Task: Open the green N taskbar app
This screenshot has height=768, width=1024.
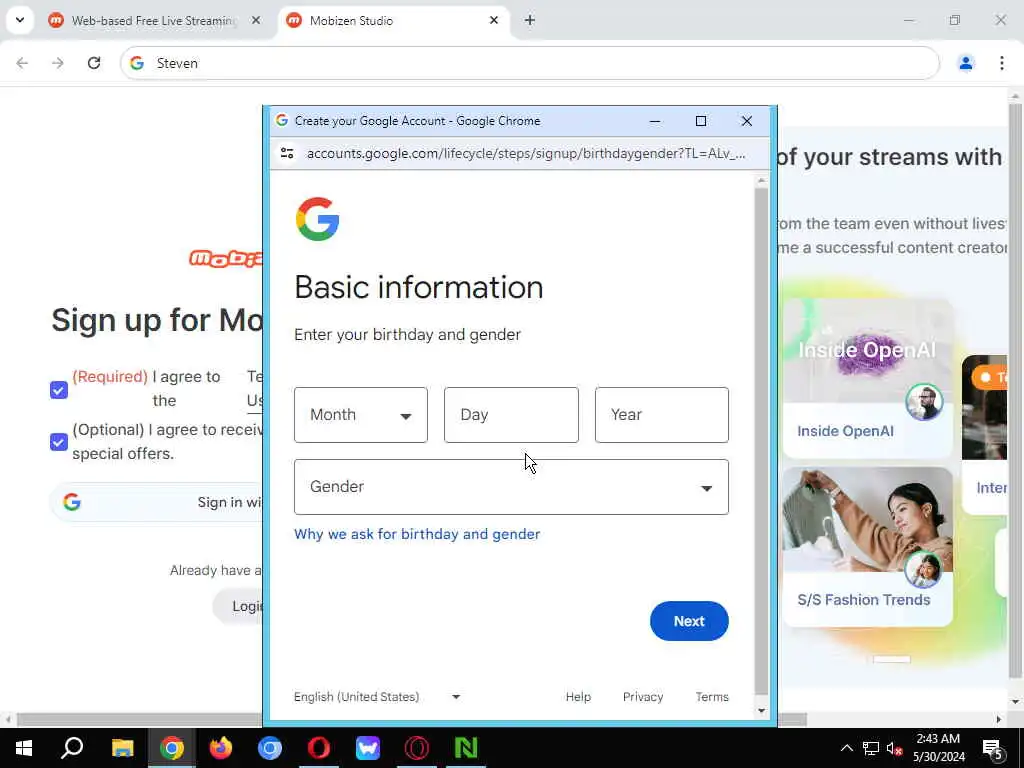Action: click(x=466, y=748)
